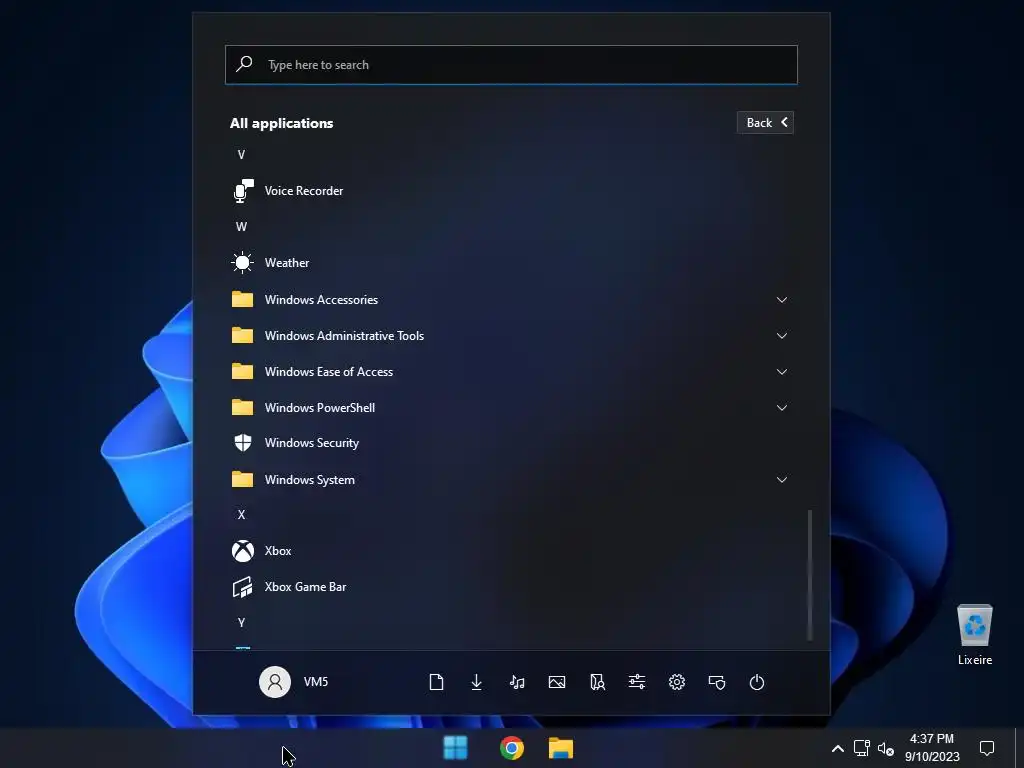Click the Power button icon
Image resolution: width=1024 pixels, height=768 pixels.
tap(757, 682)
